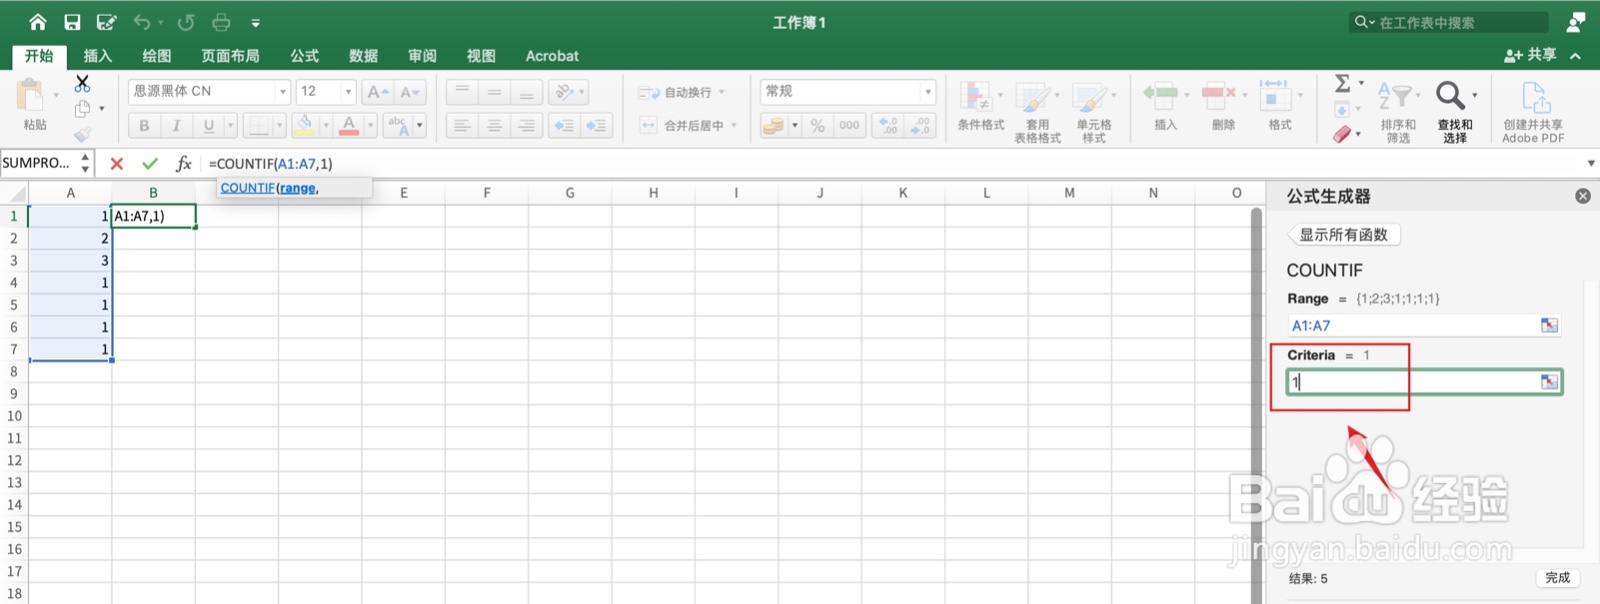
Task: Apply yellow fill color bucket
Action: [305, 125]
